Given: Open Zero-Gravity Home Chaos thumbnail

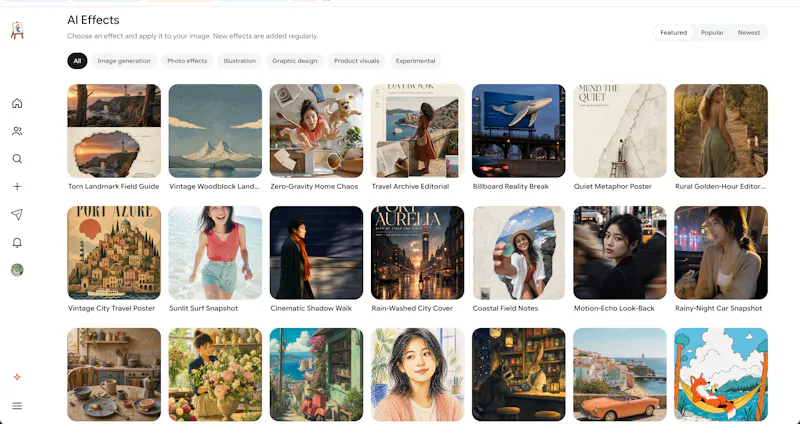Looking at the screenshot, I should click(316, 131).
